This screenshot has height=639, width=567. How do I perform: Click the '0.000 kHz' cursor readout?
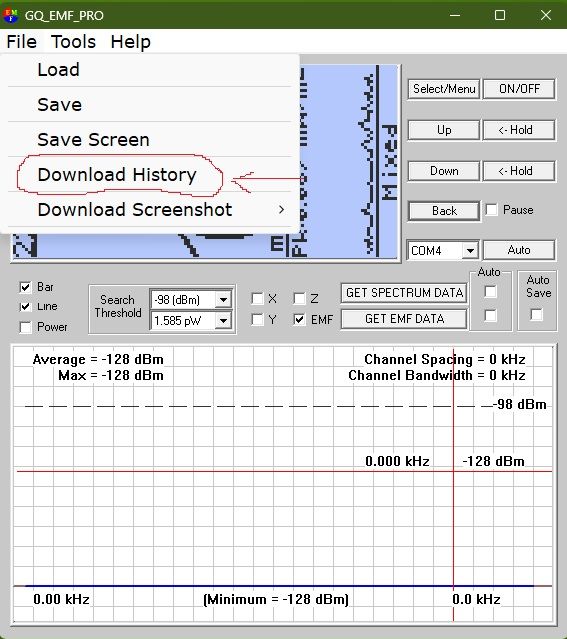point(397,461)
